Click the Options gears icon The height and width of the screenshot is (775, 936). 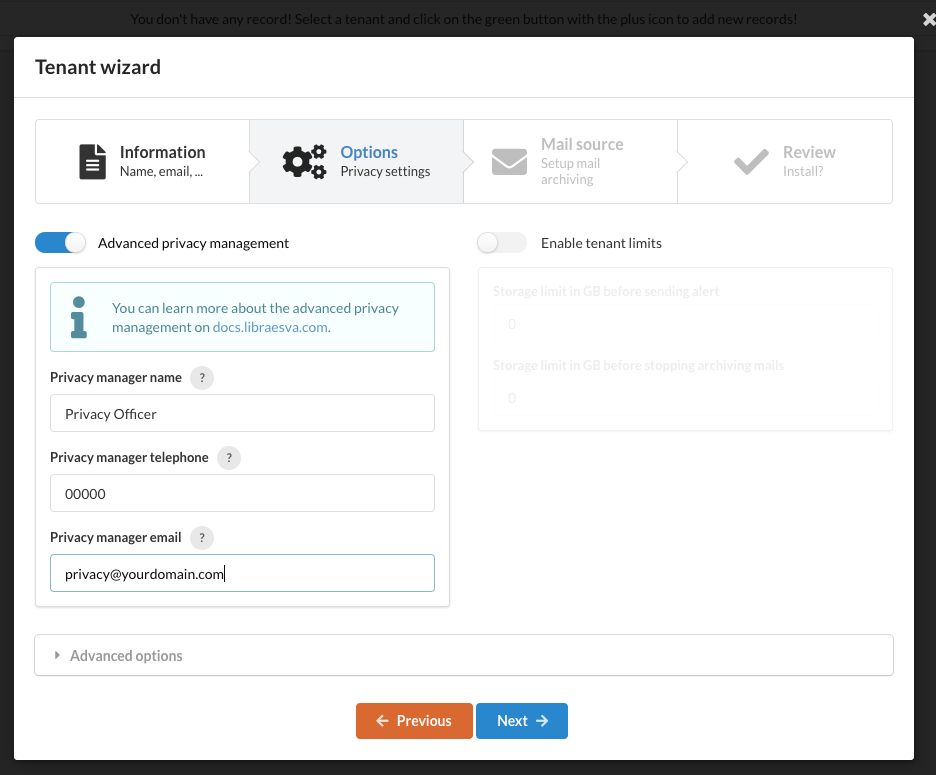pos(304,161)
